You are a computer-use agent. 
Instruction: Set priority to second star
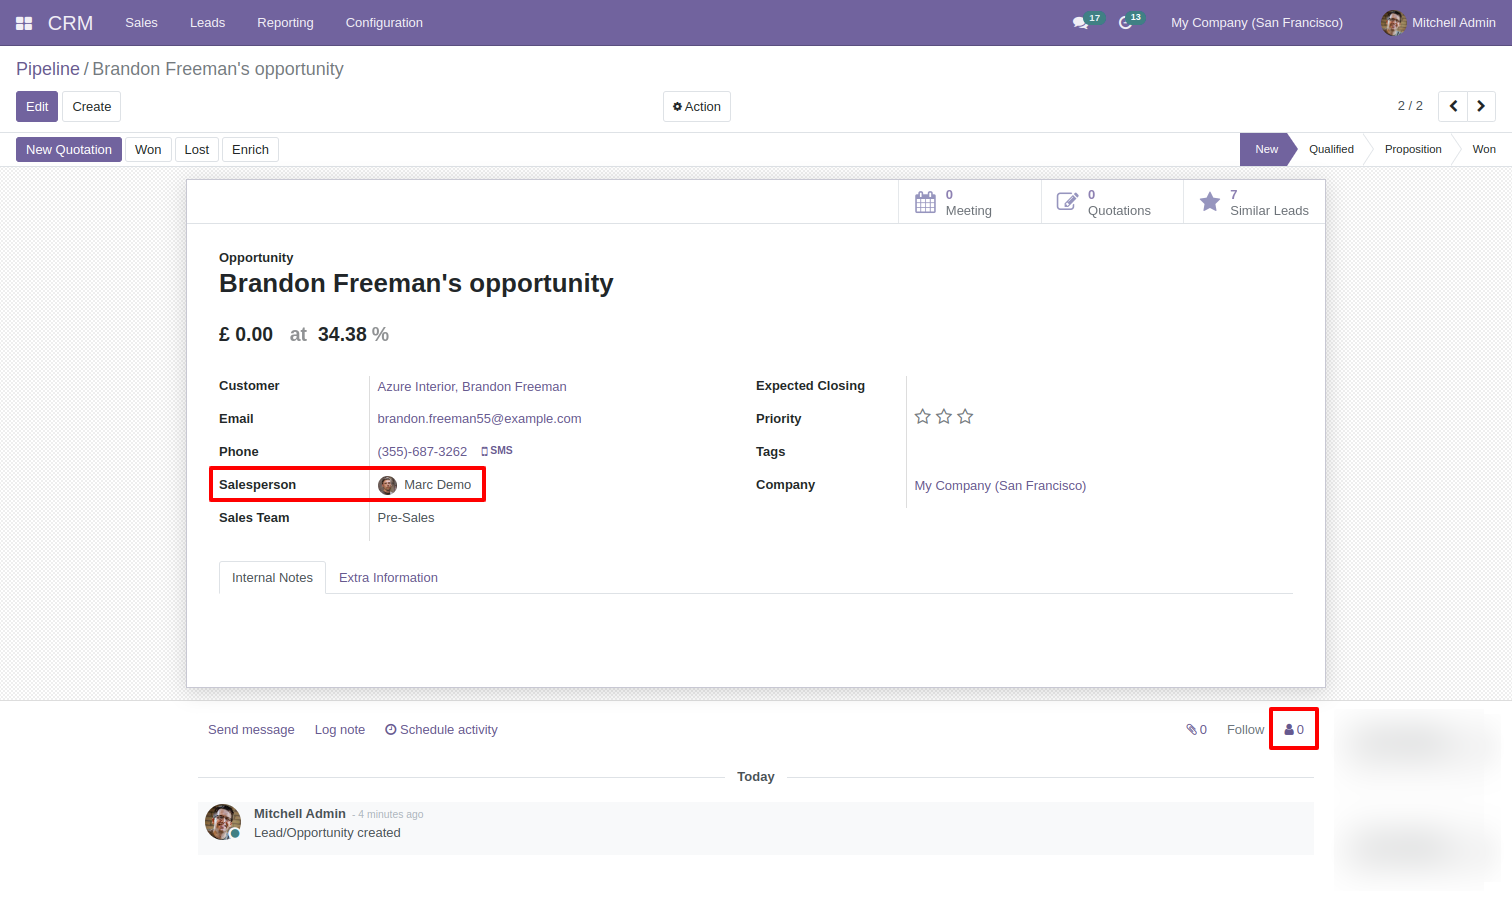[x=944, y=416]
